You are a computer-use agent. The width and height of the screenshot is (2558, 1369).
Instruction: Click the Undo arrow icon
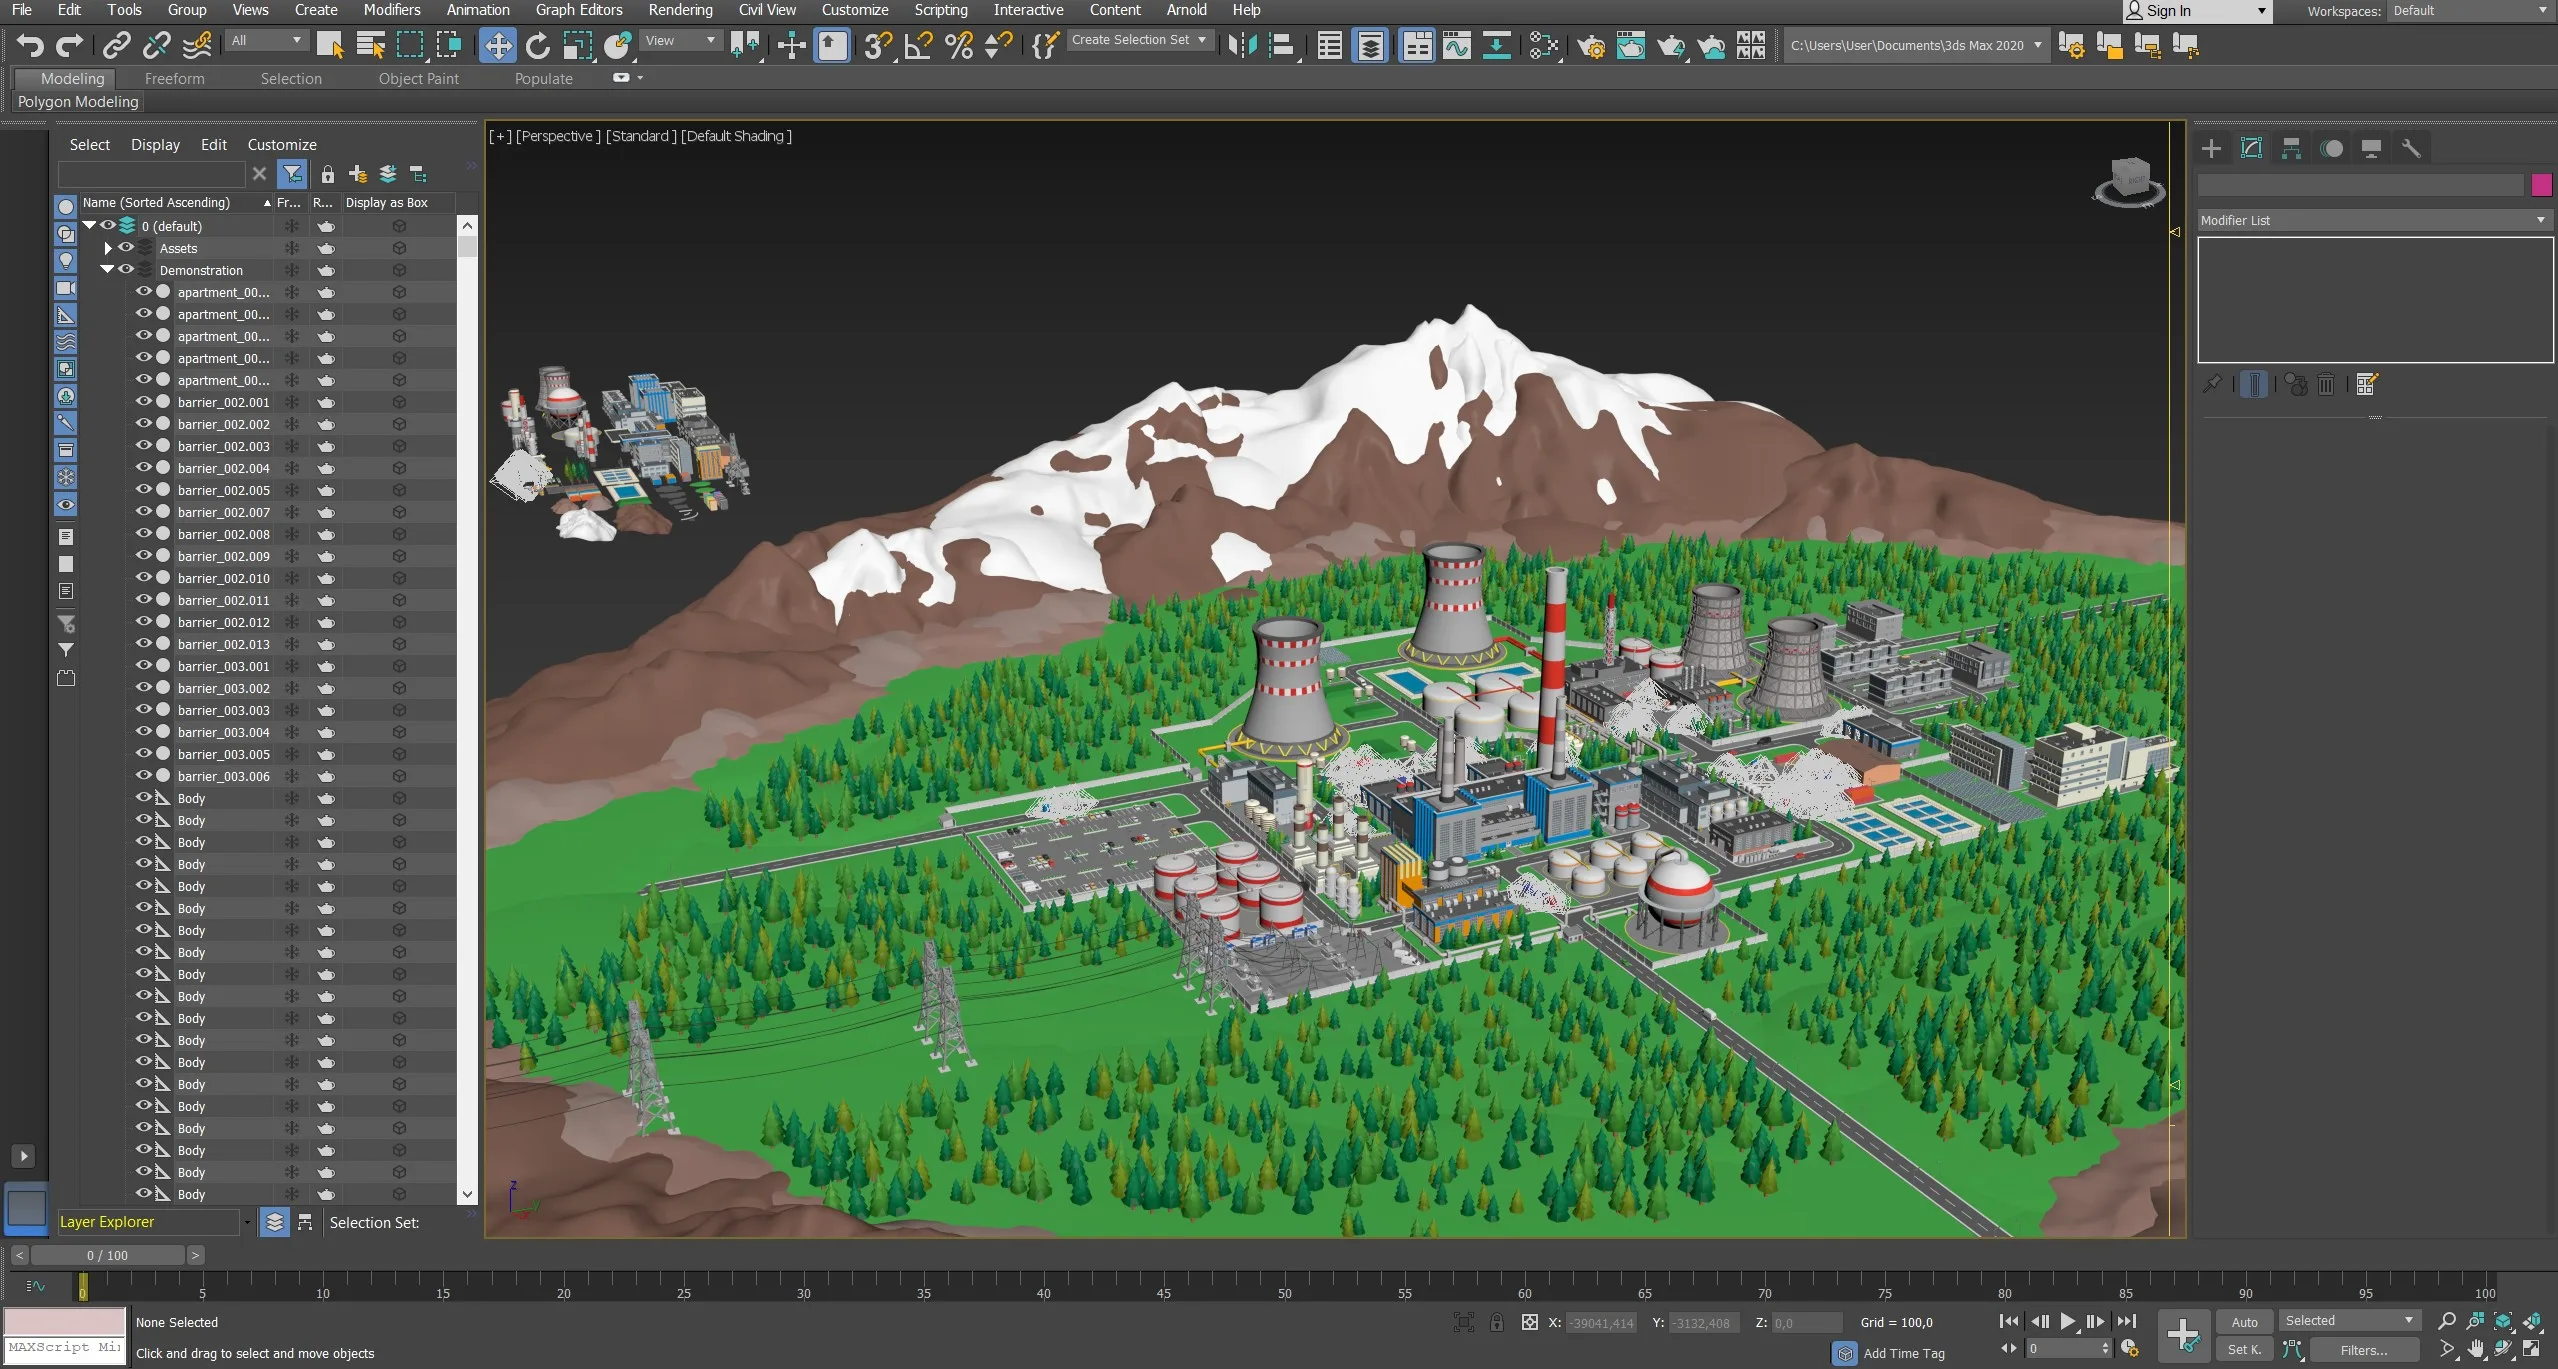pos(30,46)
